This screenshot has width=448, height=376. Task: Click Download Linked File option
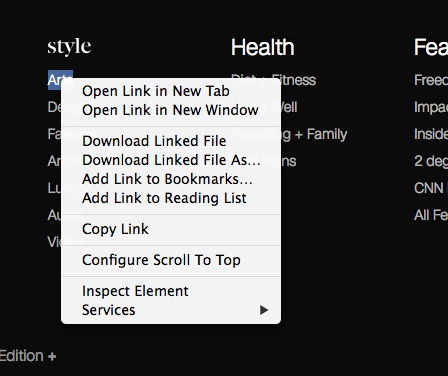[171, 141]
